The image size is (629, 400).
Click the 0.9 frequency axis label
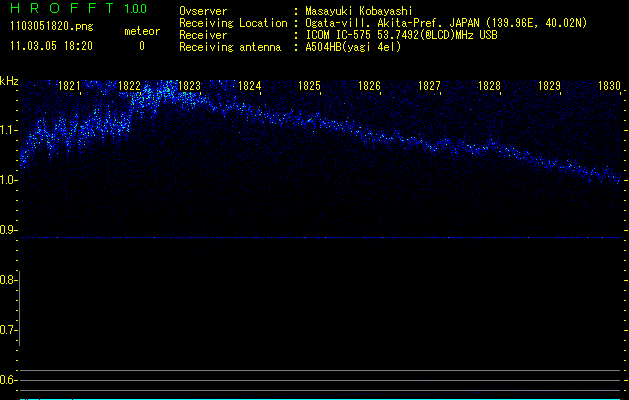[9, 230]
